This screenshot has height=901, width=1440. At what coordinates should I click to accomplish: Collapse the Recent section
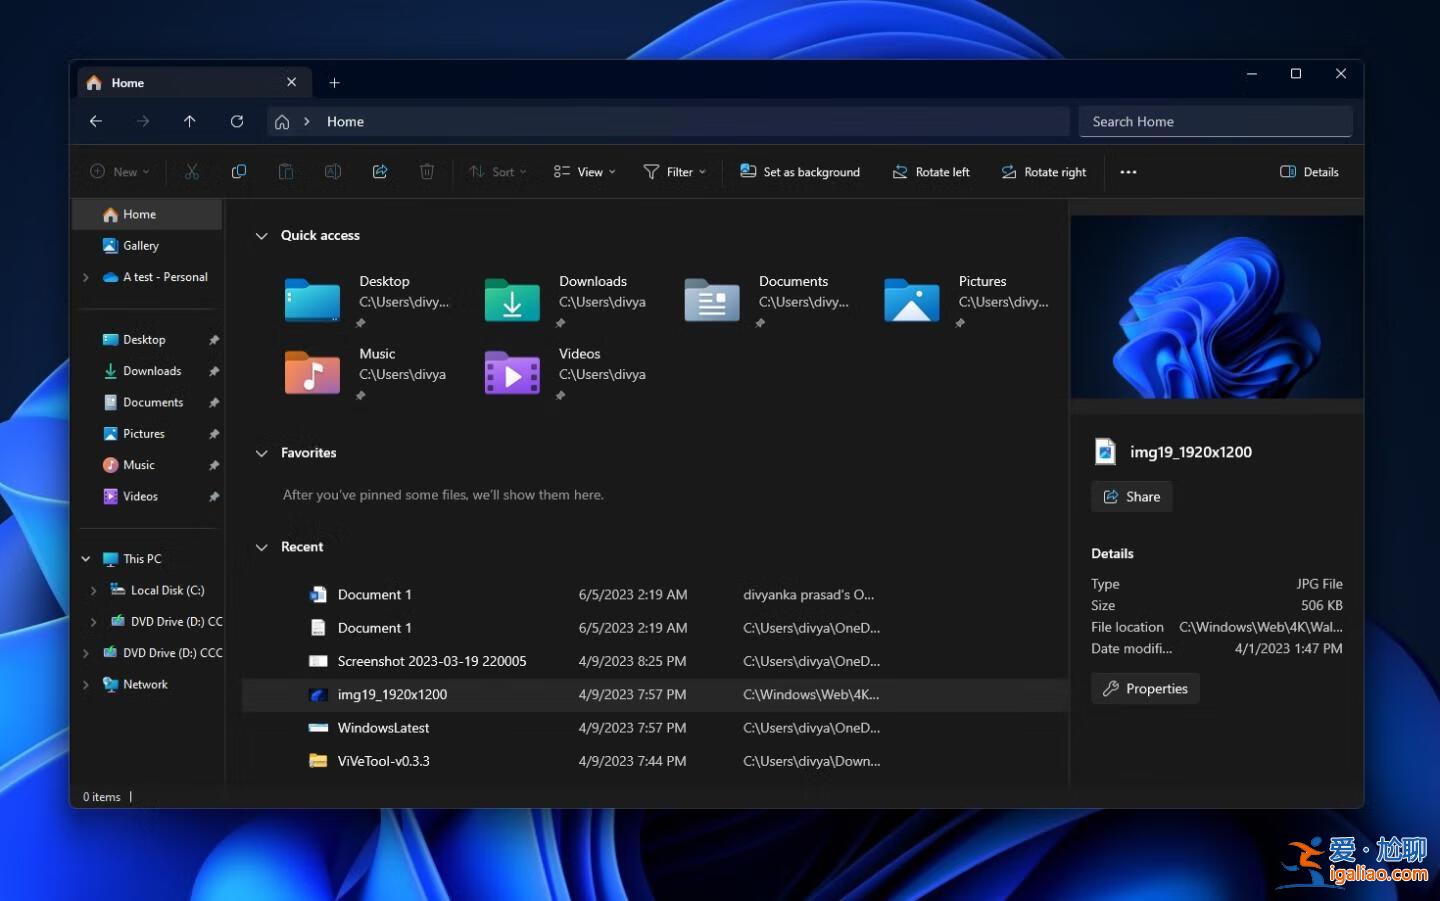(262, 546)
